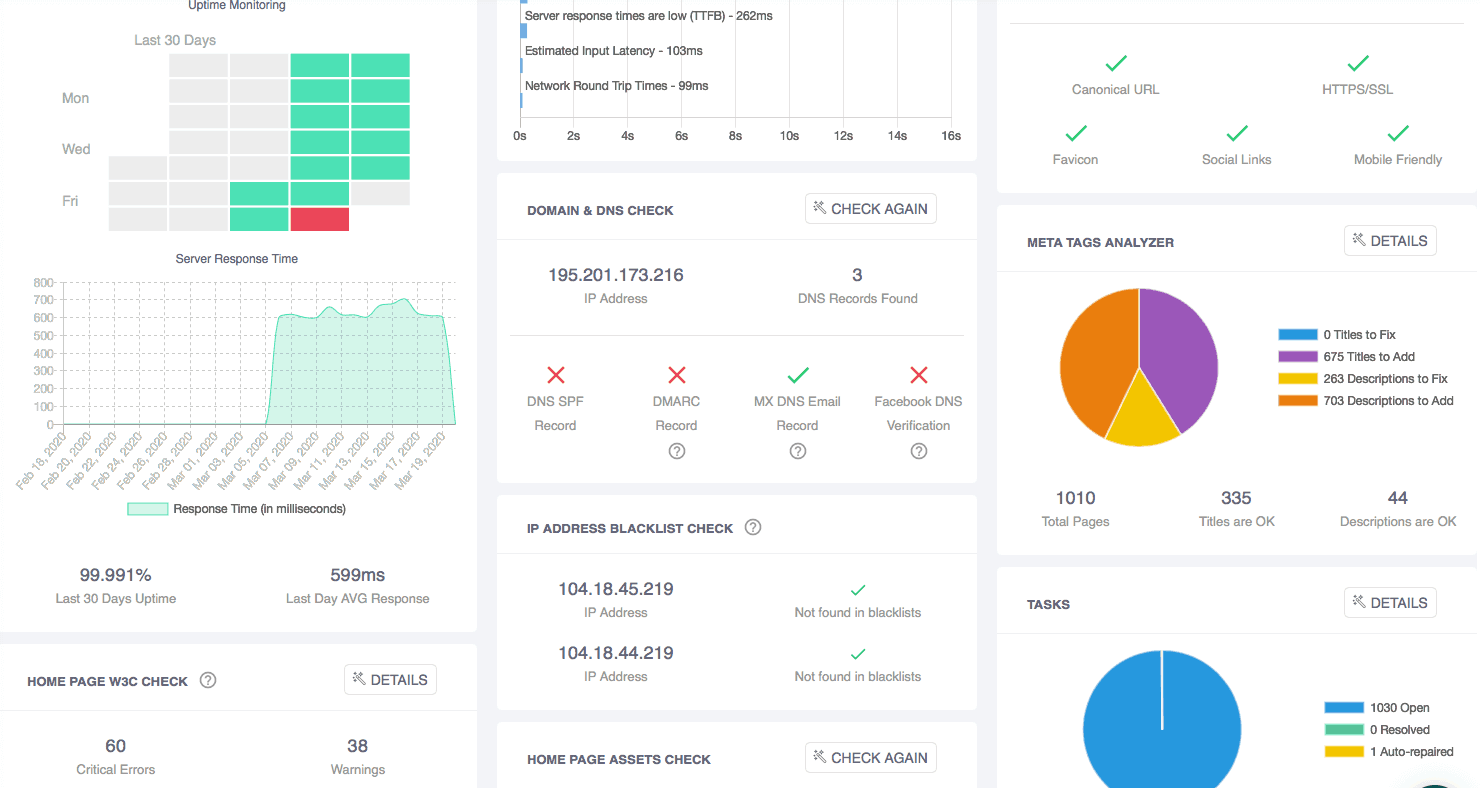Image resolution: width=1480 pixels, height=788 pixels.
Task: Click the 'Last 30 Days' heatmap label
Action: click(175, 40)
